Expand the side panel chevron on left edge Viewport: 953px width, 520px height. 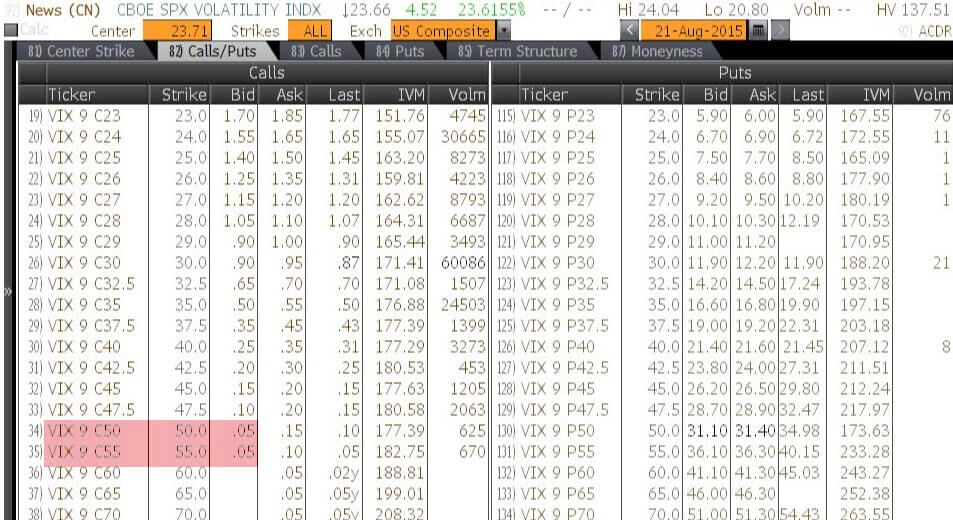pos(8,293)
